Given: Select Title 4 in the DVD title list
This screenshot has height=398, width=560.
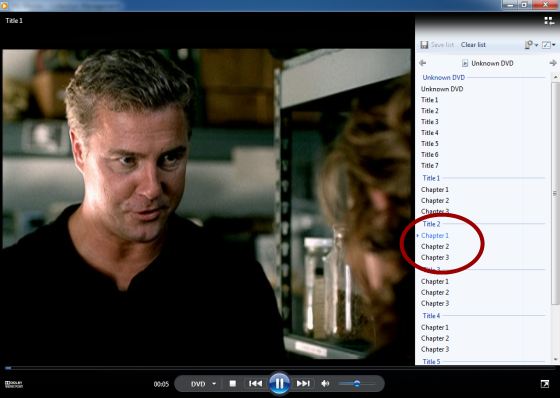Looking at the screenshot, I should [430, 133].
